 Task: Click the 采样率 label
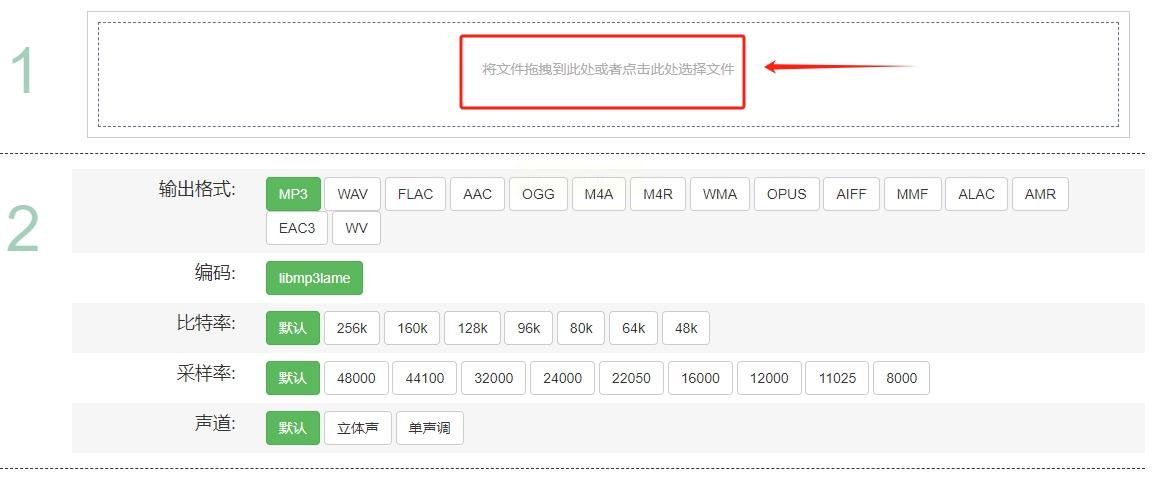[x=206, y=373]
